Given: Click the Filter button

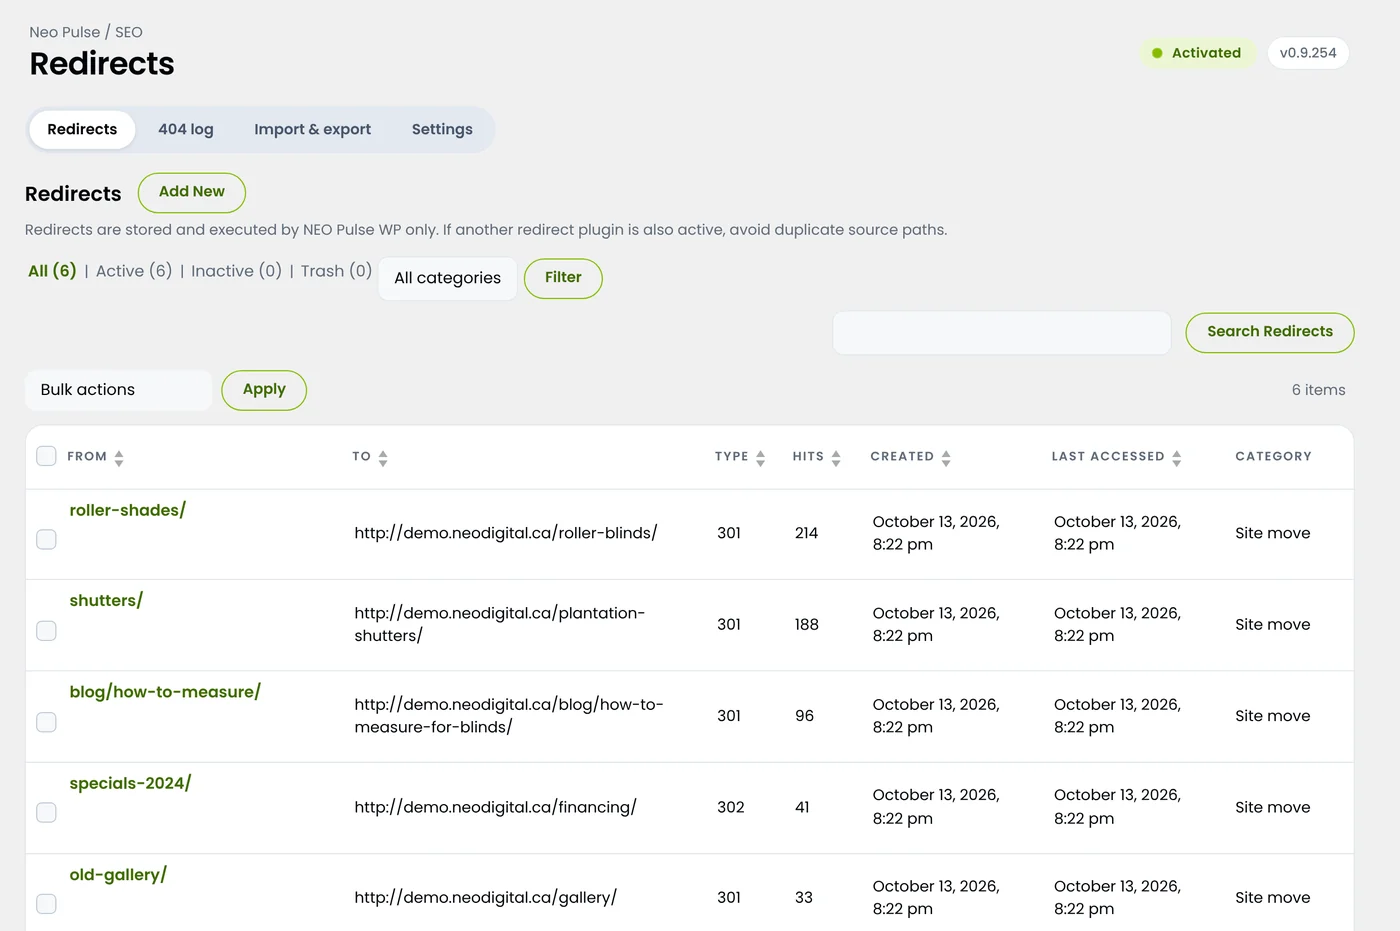Looking at the screenshot, I should click(x=563, y=278).
